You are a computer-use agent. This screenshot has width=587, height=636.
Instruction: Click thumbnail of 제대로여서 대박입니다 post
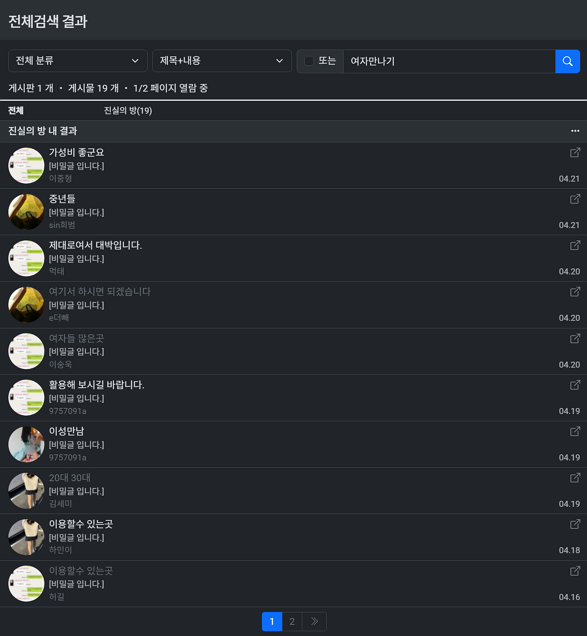coord(26,258)
